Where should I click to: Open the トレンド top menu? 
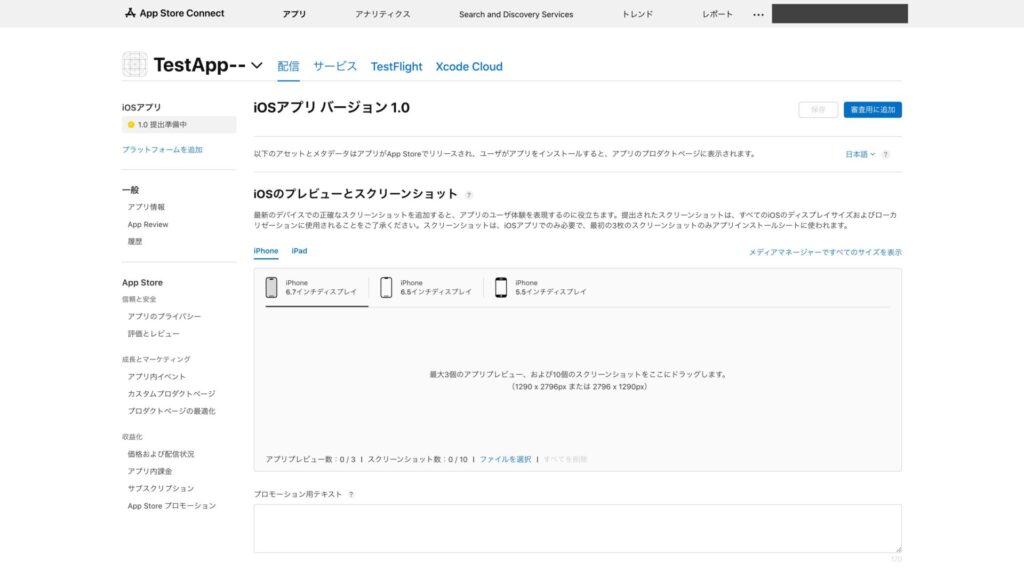(637, 14)
